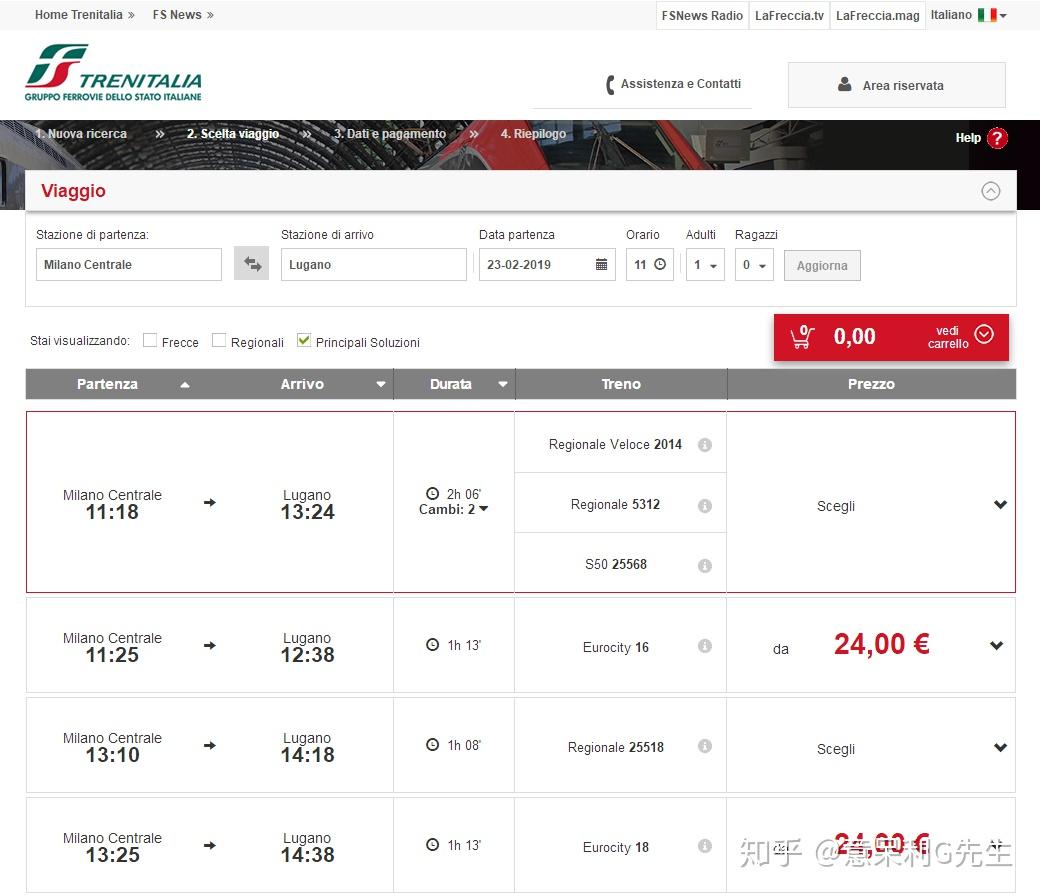This screenshot has width=1040, height=896.
Task: Open LaFreccia.tv link
Action: [789, 15]
